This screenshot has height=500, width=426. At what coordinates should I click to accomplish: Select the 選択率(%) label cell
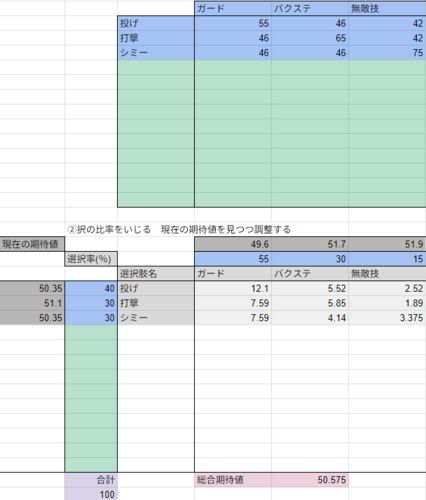pyautogui.click(x=91, y=259)
